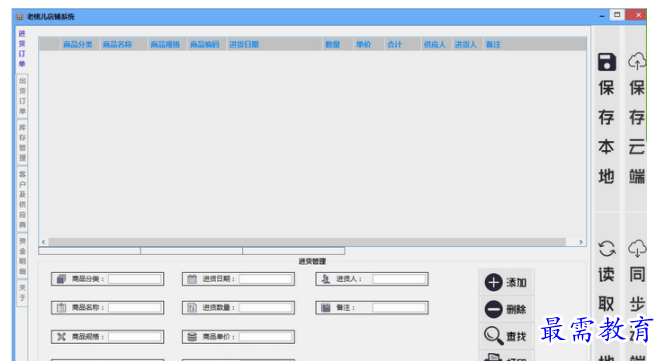Click the 进货日期 column header

click(274, 44)
